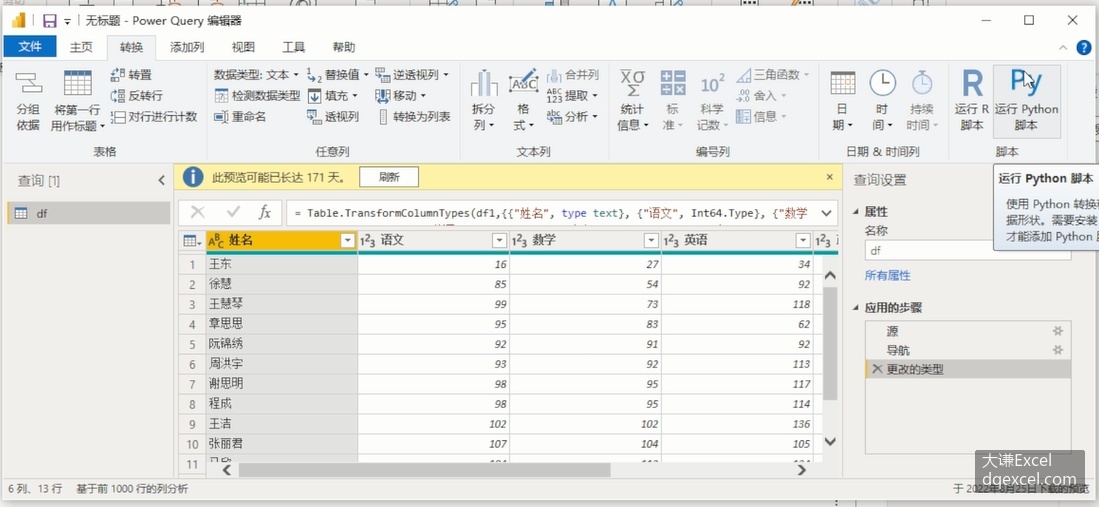
Task: Click the table corner menu icon
Action: point(191,241)
